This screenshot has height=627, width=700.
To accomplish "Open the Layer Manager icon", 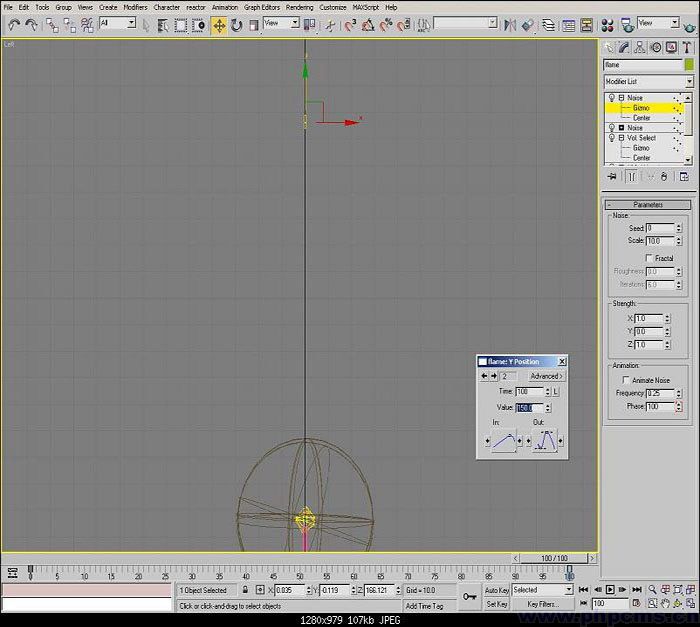I will 548,25.
